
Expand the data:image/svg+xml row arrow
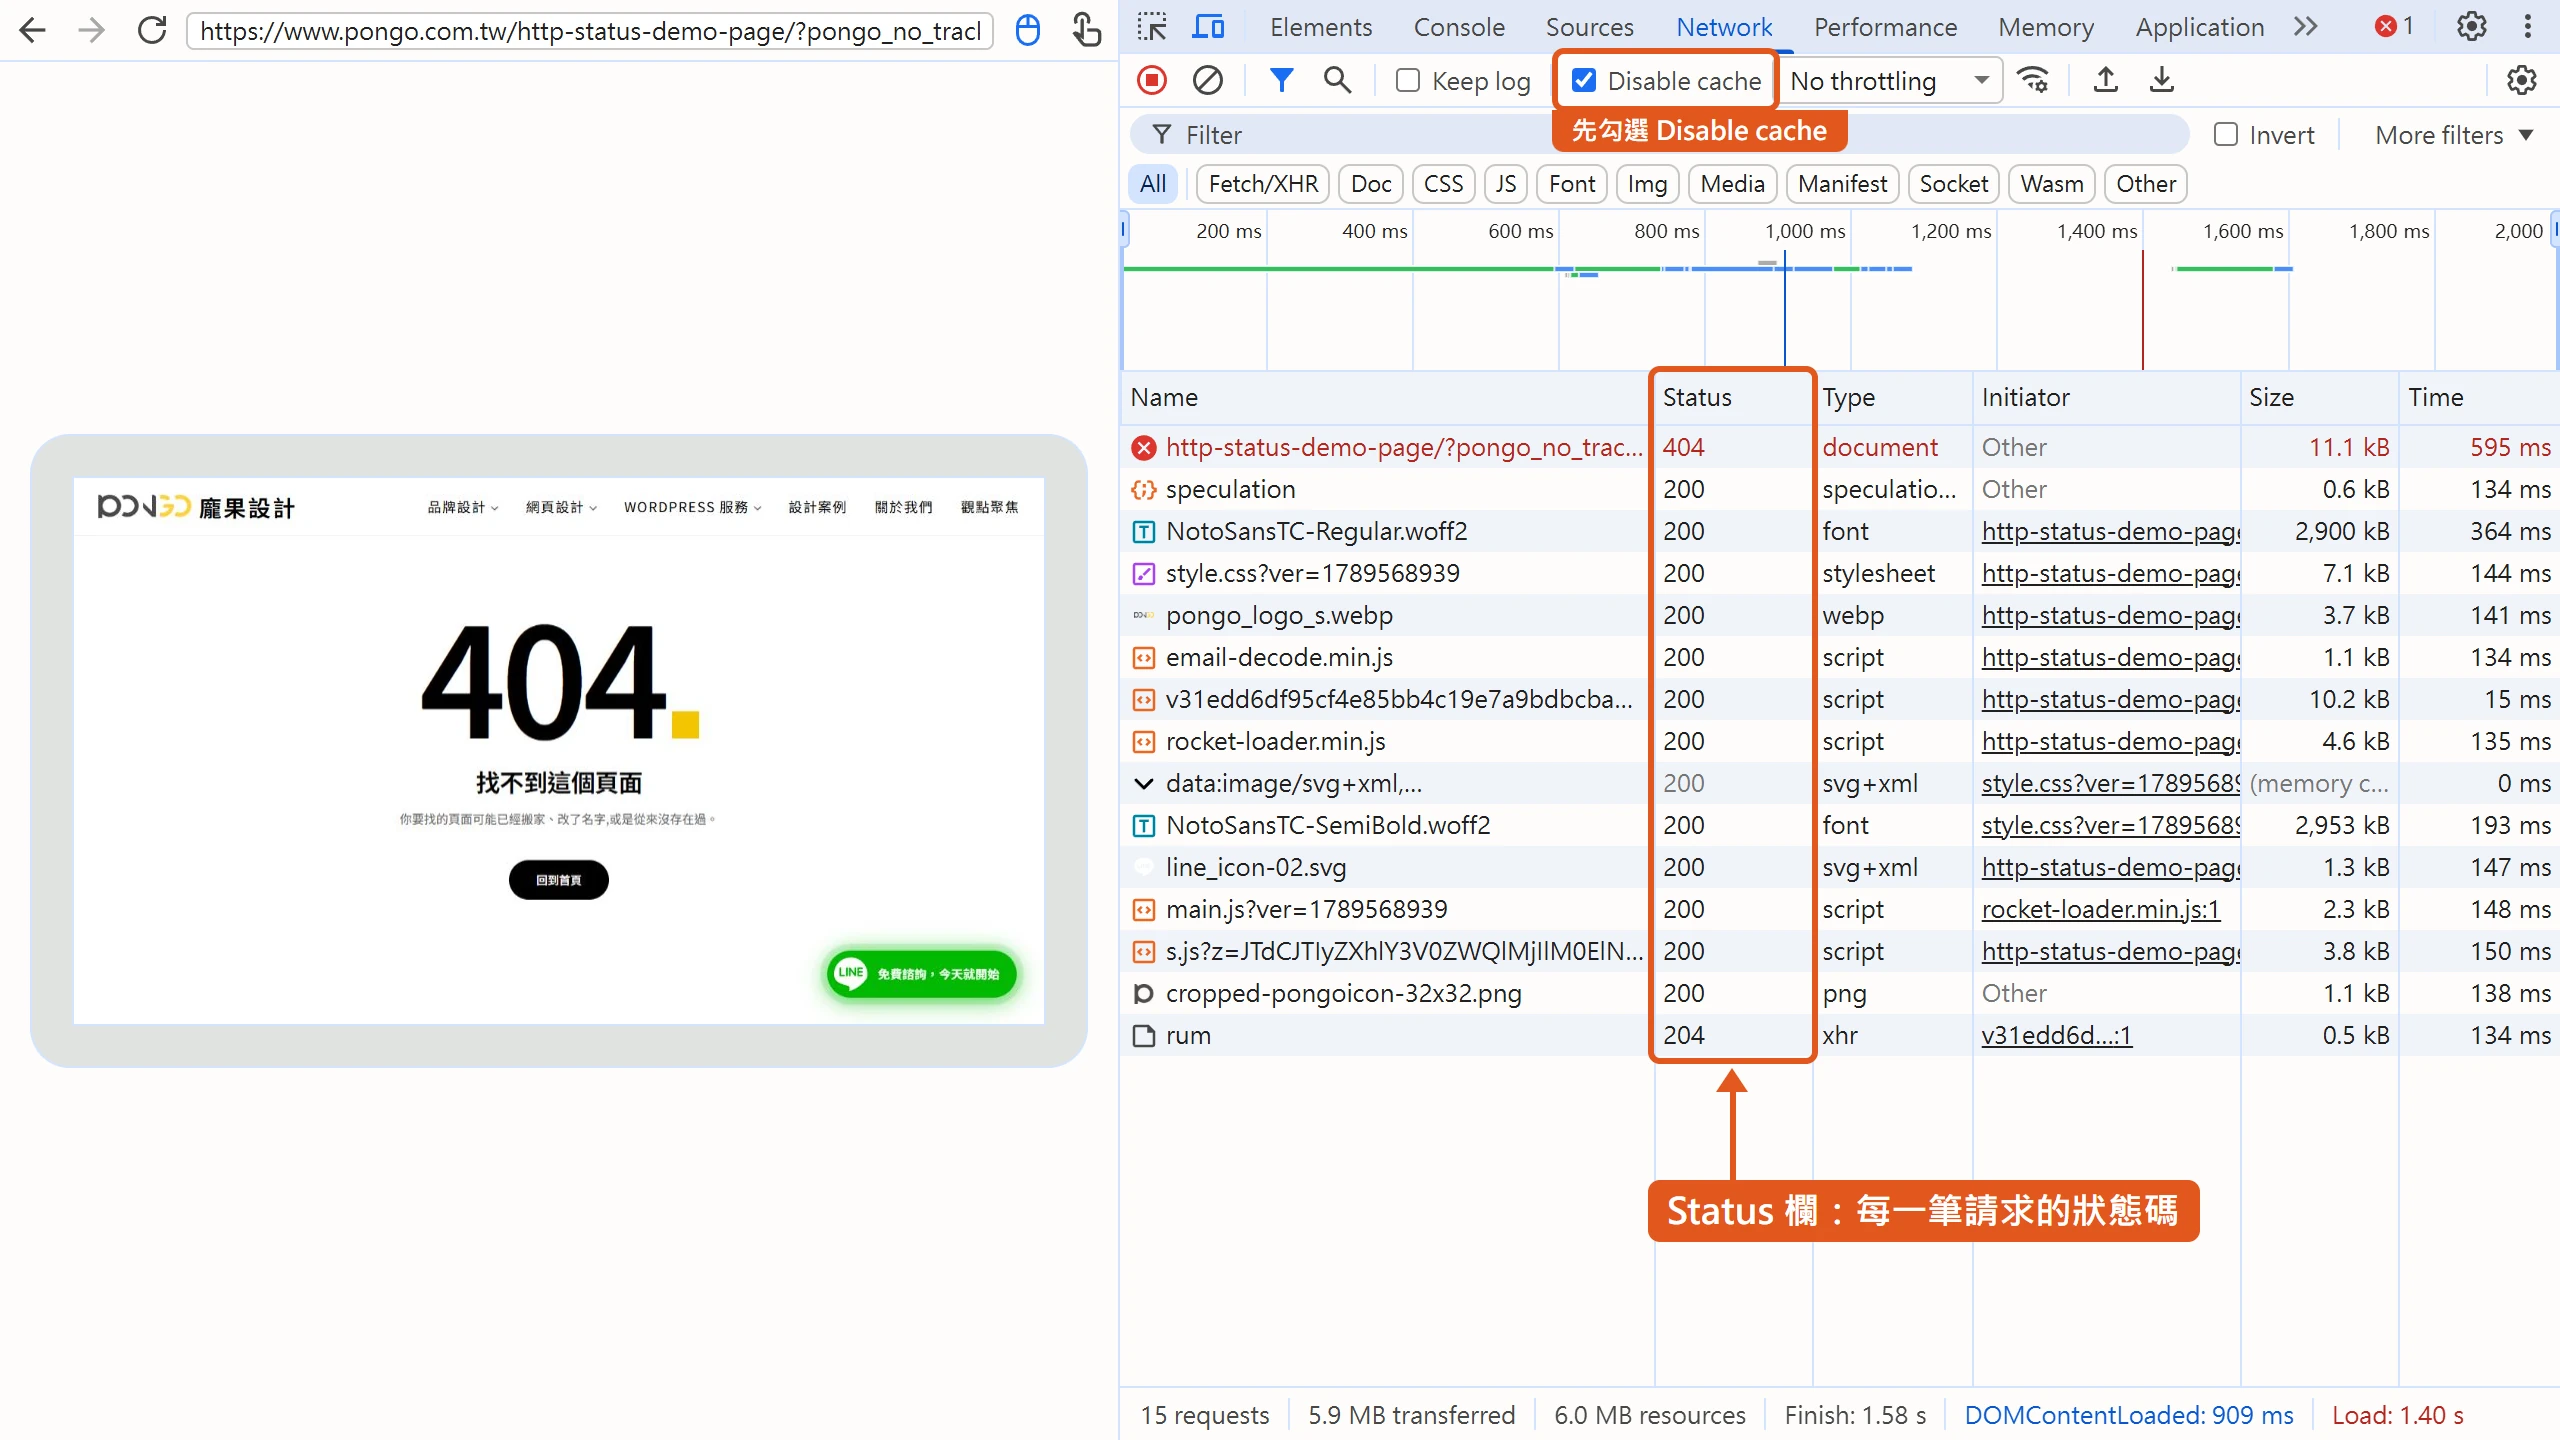pyautogui.click(x=1144, y=783)
